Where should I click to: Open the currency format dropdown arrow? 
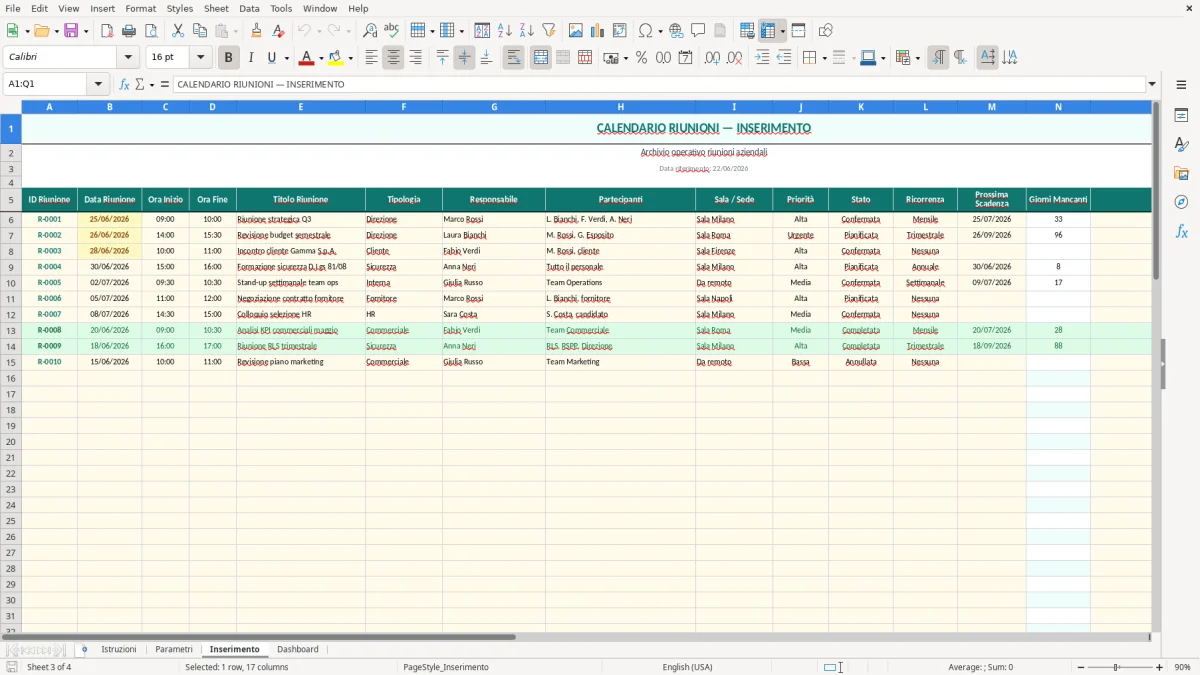625,58
